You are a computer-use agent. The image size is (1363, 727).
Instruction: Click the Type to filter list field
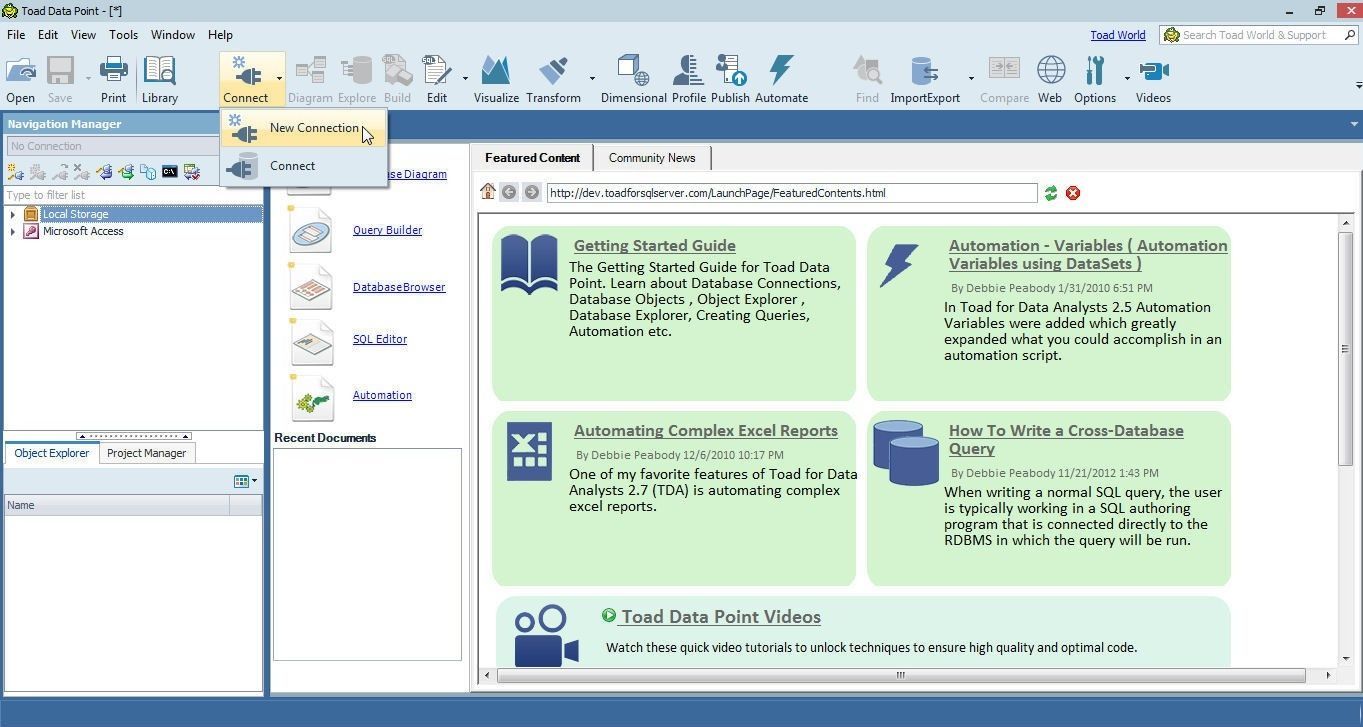(133, 195)
